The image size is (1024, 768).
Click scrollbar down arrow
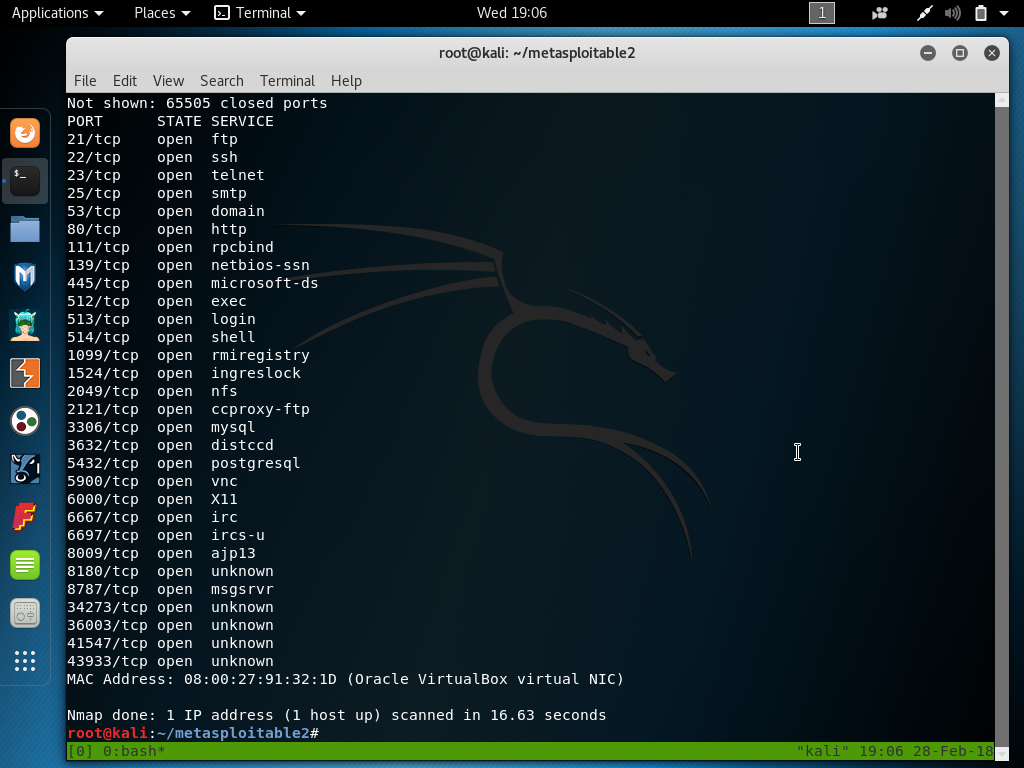point(1001,754)
